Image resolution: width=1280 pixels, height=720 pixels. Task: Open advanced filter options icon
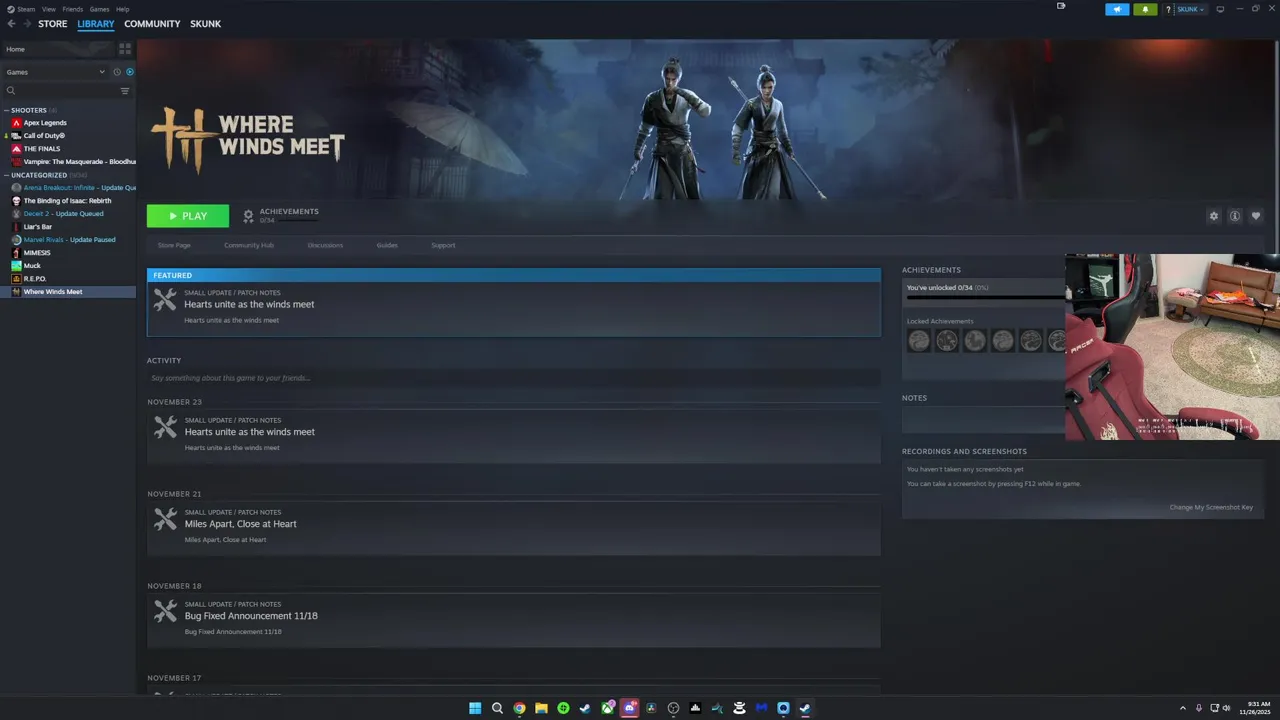tap(125, 91)
